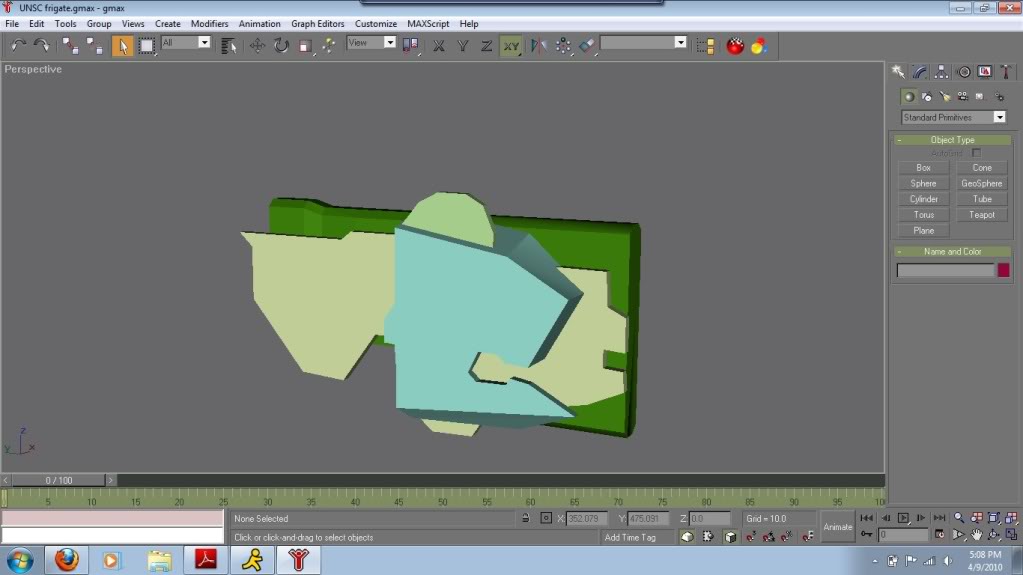Restrict transform to Z axis

point(487,46)
